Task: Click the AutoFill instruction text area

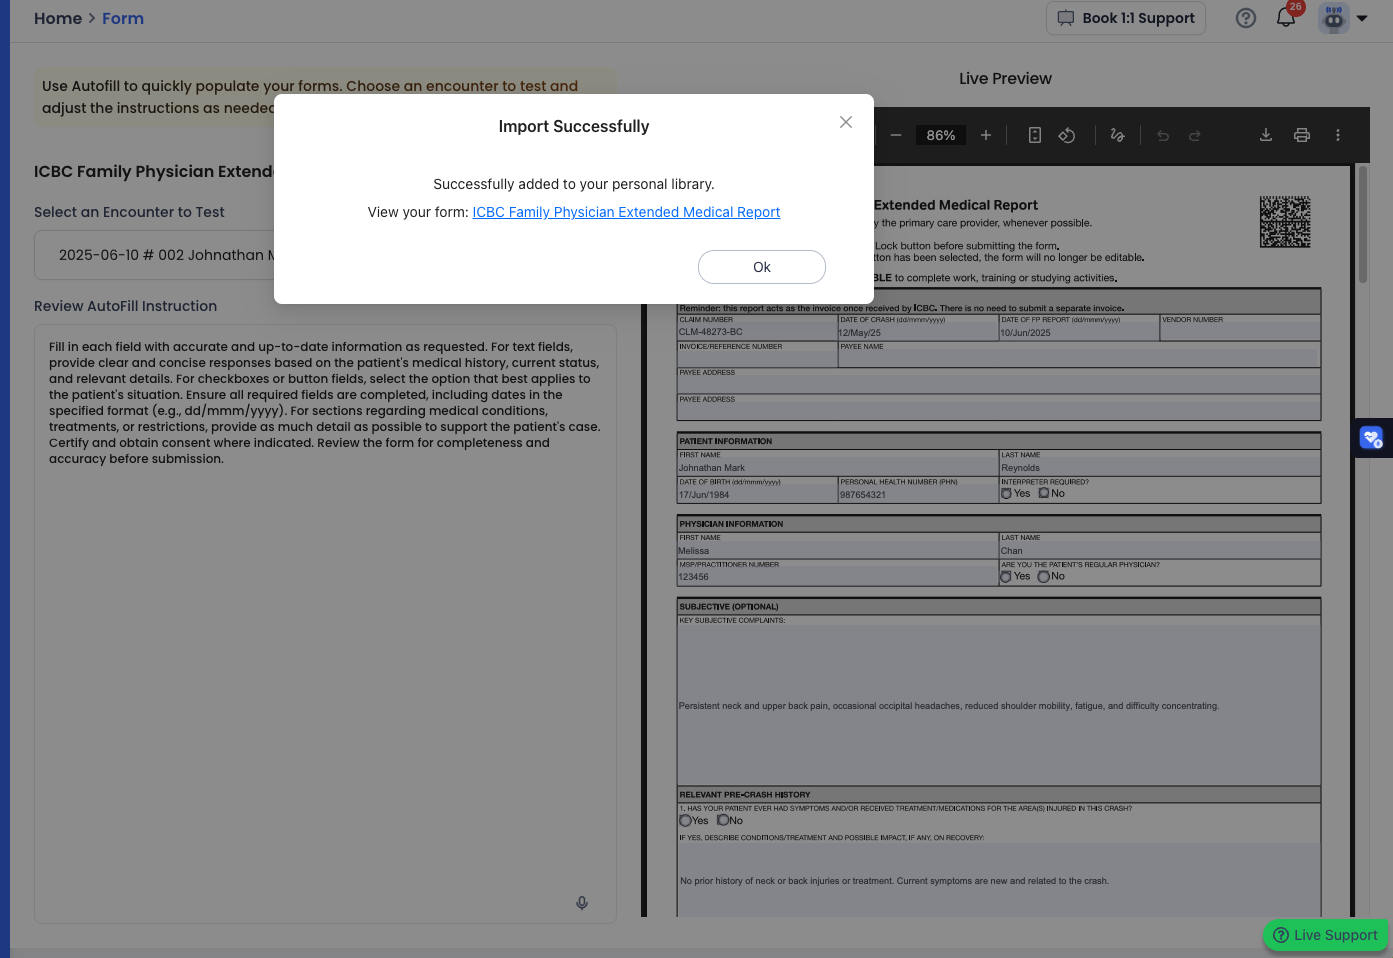Action: [x=325, y=623]
